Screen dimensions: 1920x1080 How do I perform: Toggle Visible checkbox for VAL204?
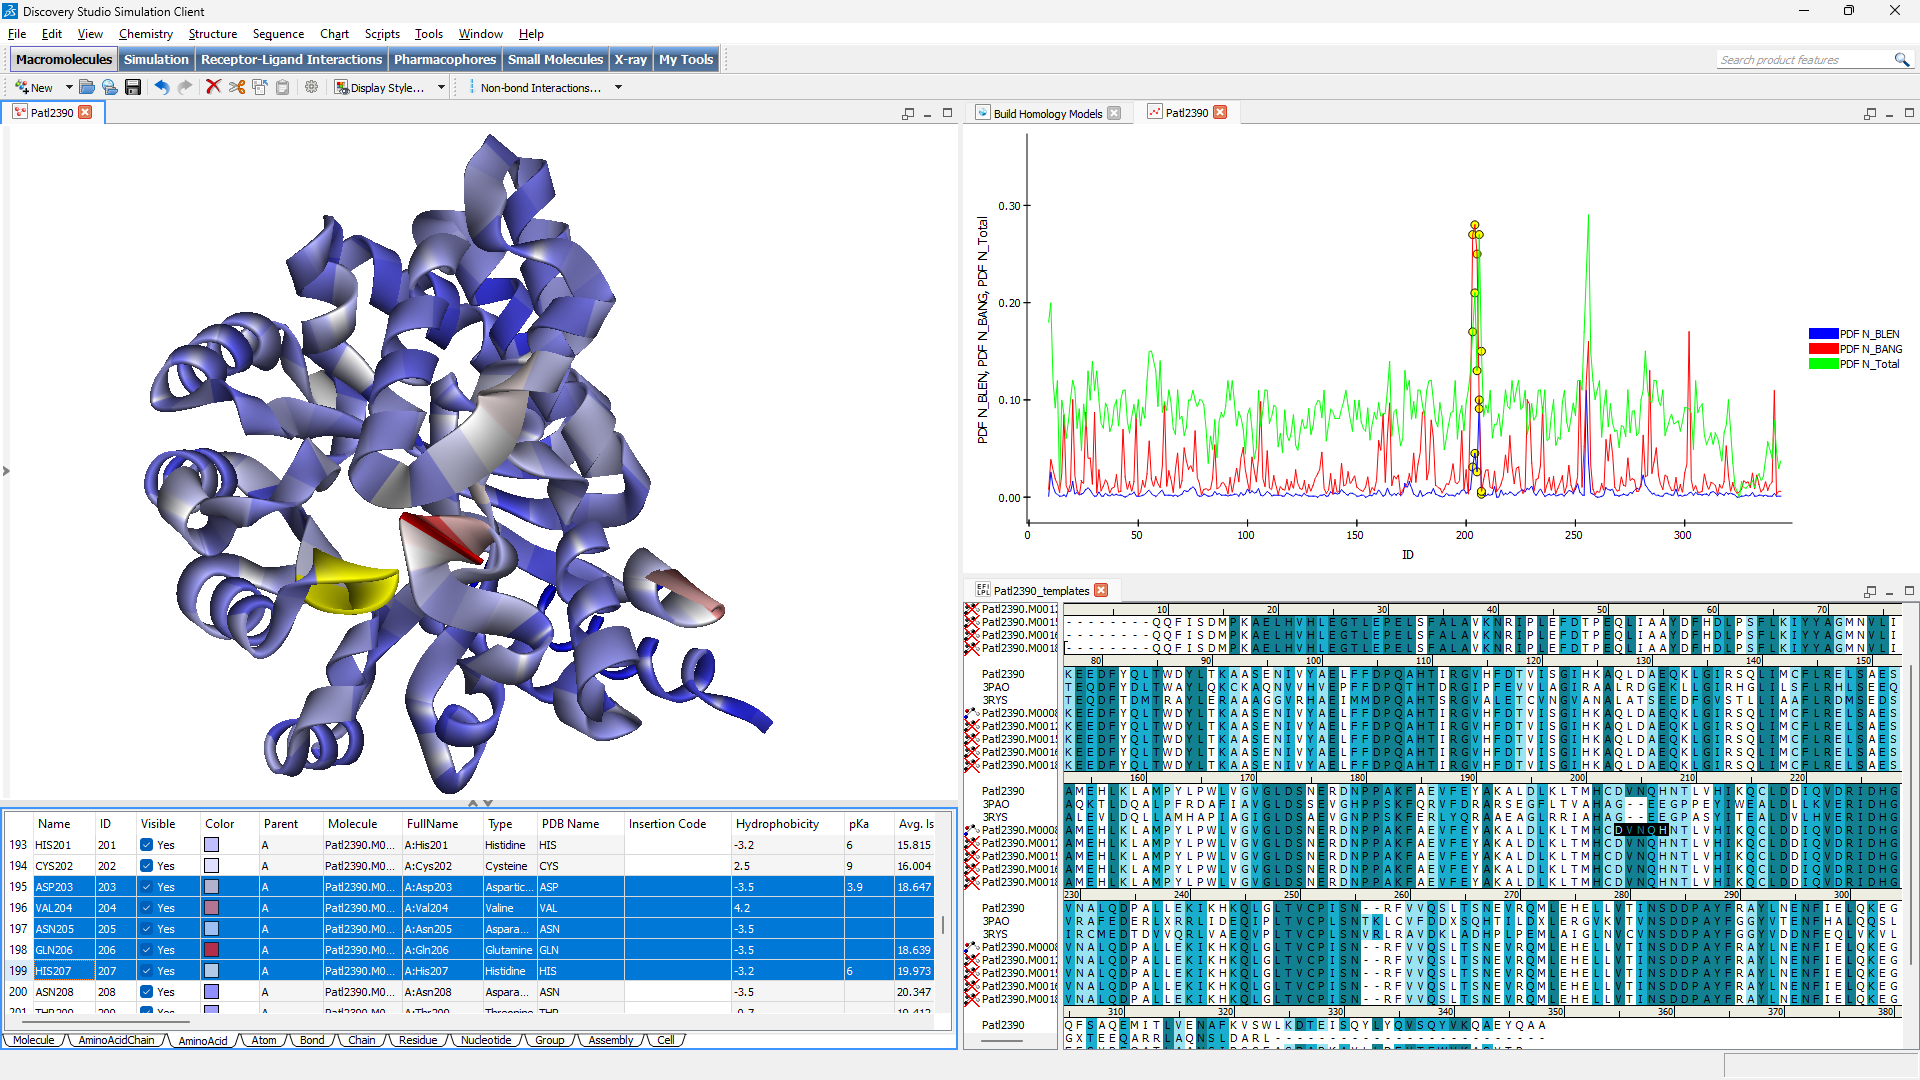147,908
